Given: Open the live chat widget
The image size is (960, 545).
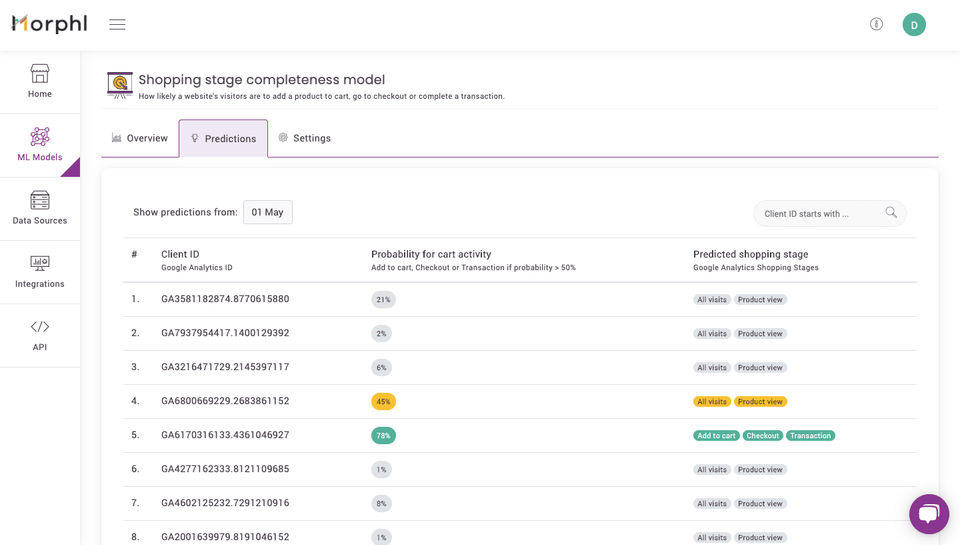Looking at the screenshot, I should (x=928, y=514).
